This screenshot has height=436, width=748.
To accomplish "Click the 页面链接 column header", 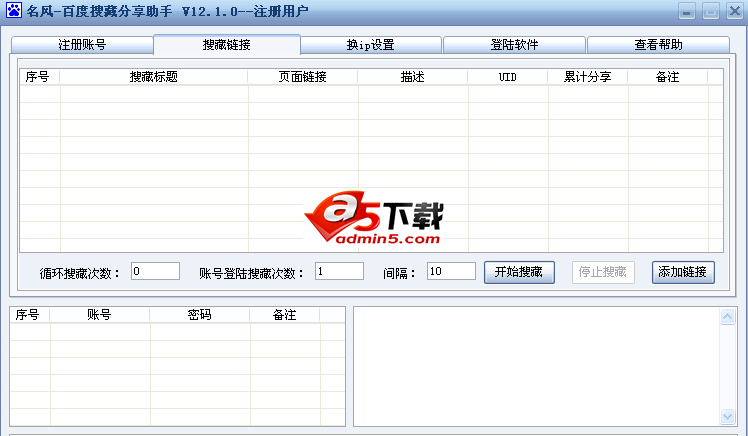I will [x=302, y=77].
